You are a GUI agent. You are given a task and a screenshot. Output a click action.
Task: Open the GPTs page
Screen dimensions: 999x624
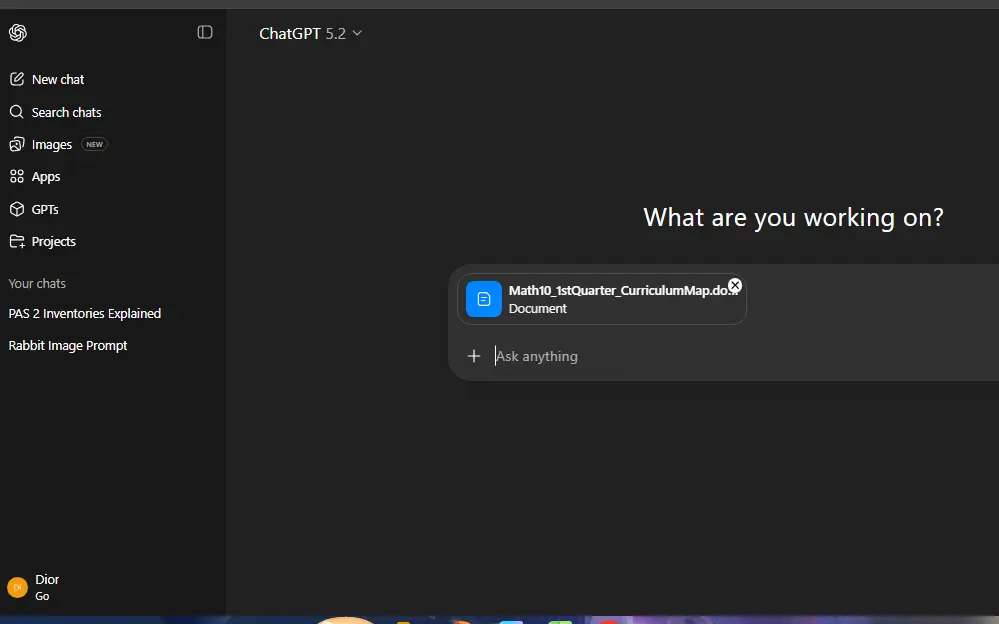[x=45, y=209]
